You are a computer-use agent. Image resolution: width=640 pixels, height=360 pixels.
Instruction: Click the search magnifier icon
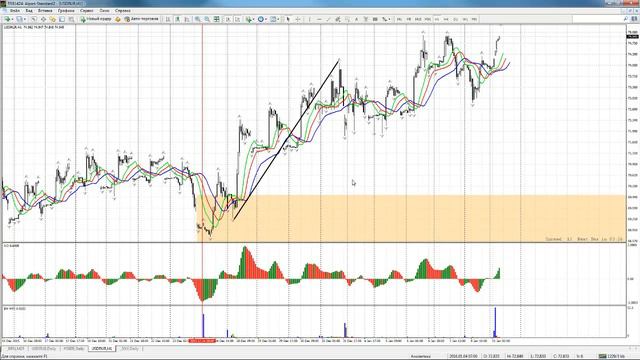point(625,19)
